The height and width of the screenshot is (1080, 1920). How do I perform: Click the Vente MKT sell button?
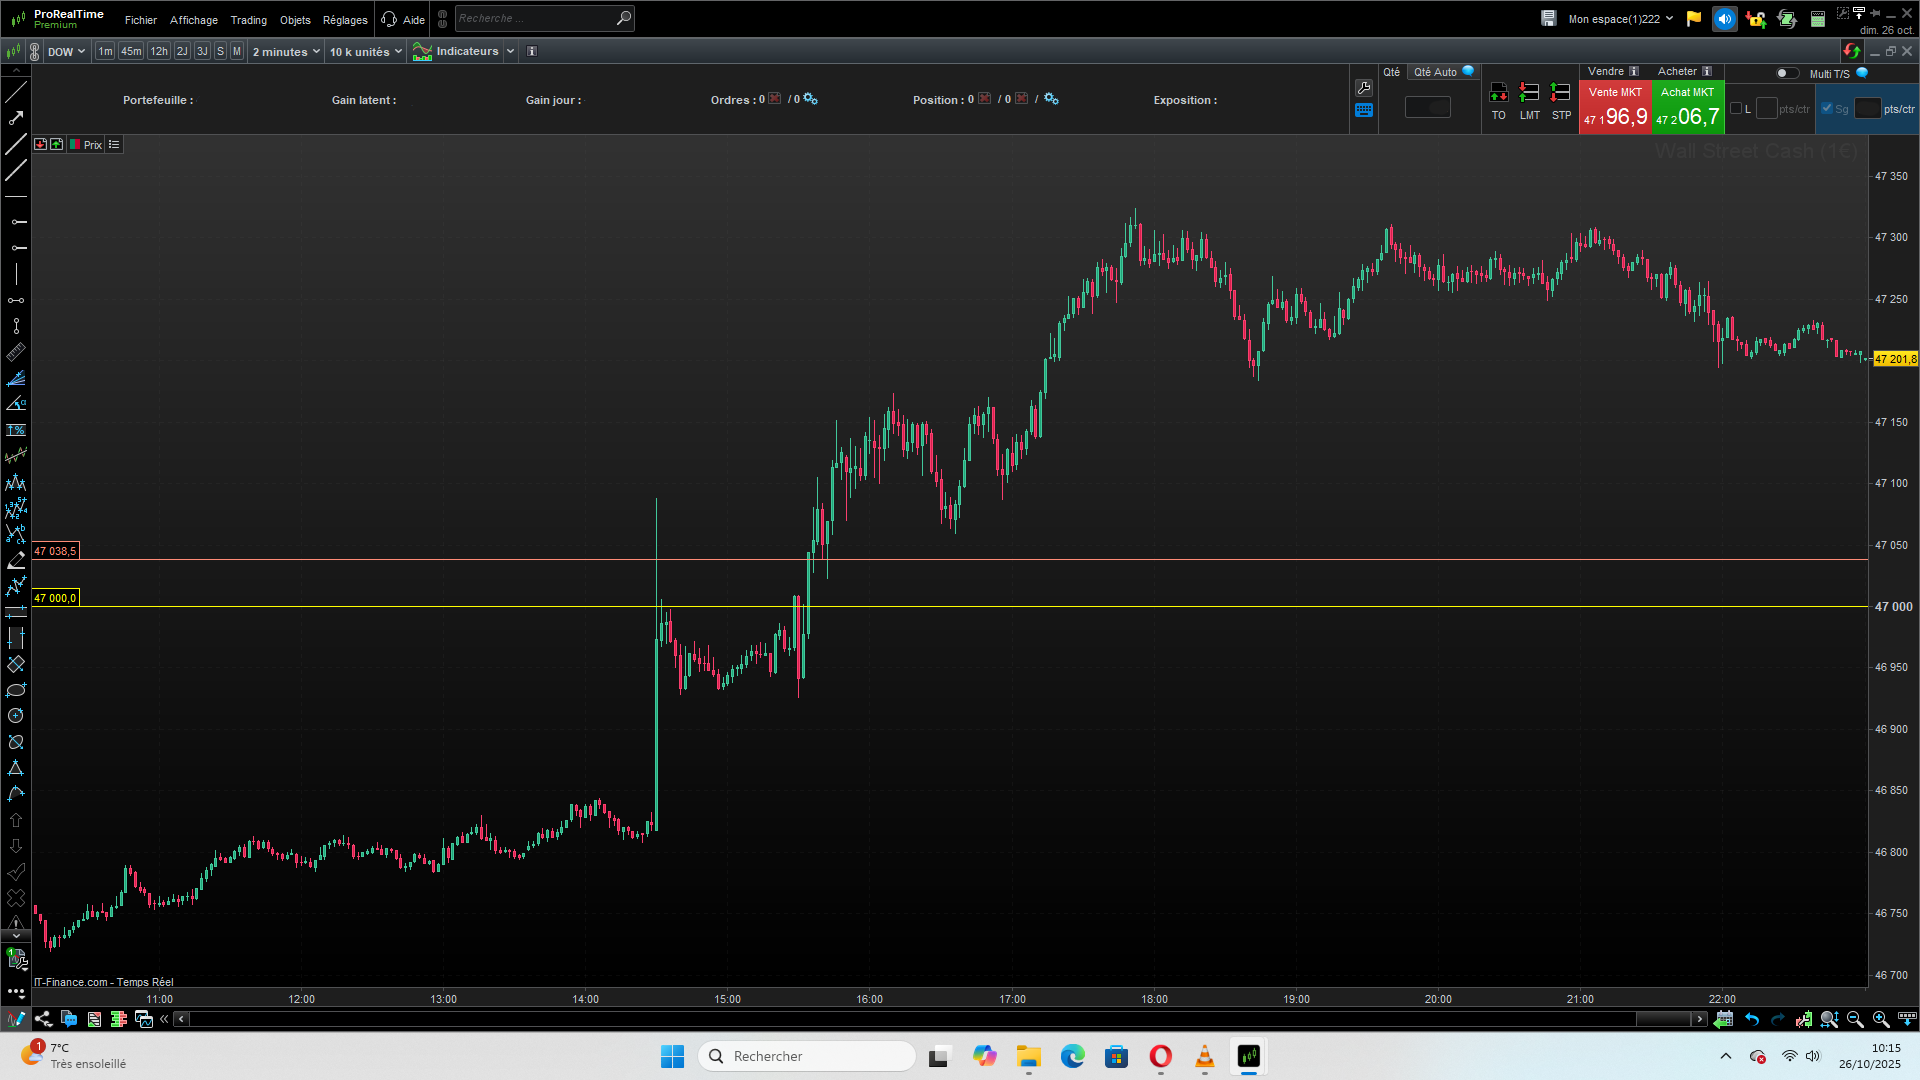[x=1615, y=107]
